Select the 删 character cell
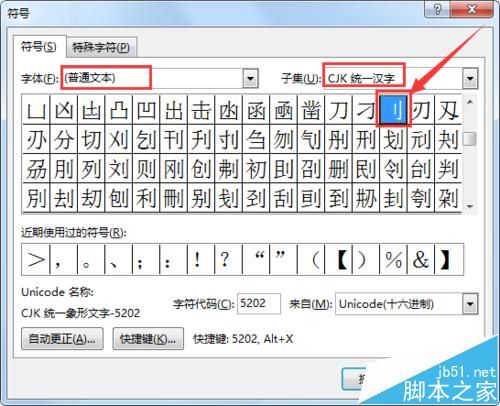This screenshot has width=500, height=406. 339,168
